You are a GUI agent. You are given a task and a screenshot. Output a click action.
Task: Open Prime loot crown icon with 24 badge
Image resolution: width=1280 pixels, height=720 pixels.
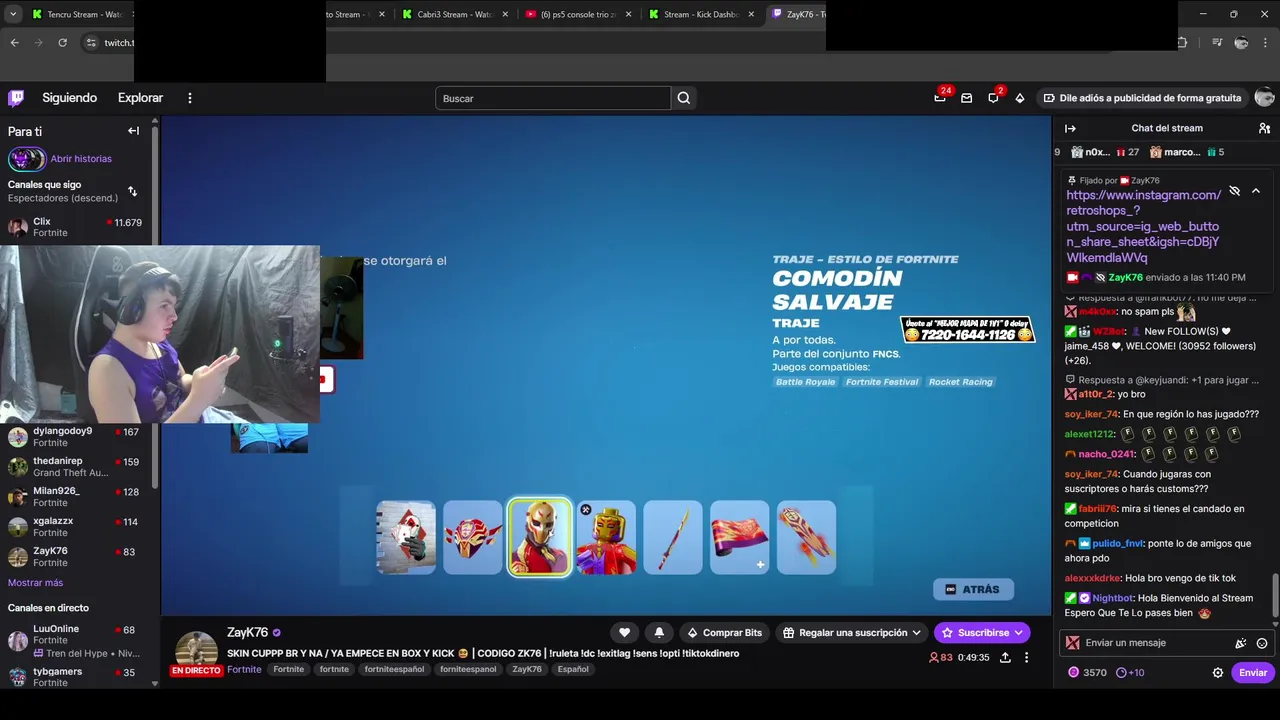(x=940, y=98)
